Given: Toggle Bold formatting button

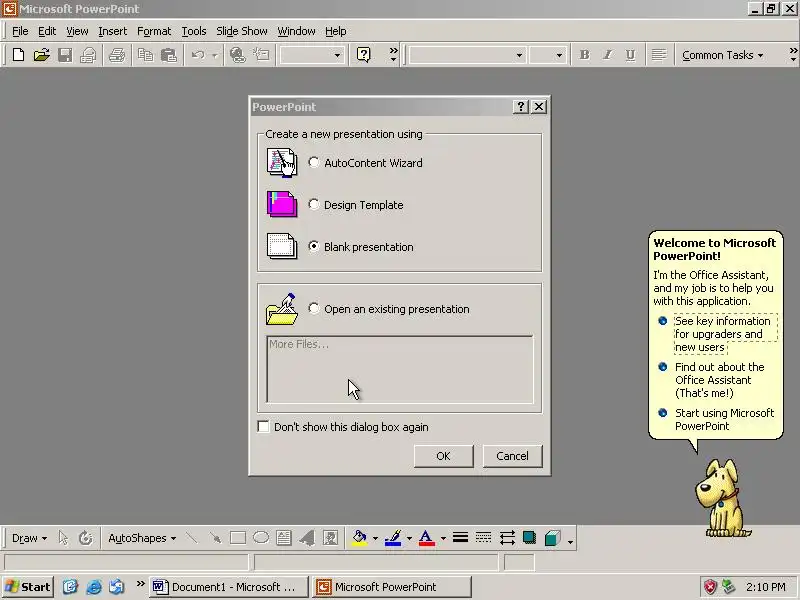Looking at the screenshot, I should coord(585,55).
